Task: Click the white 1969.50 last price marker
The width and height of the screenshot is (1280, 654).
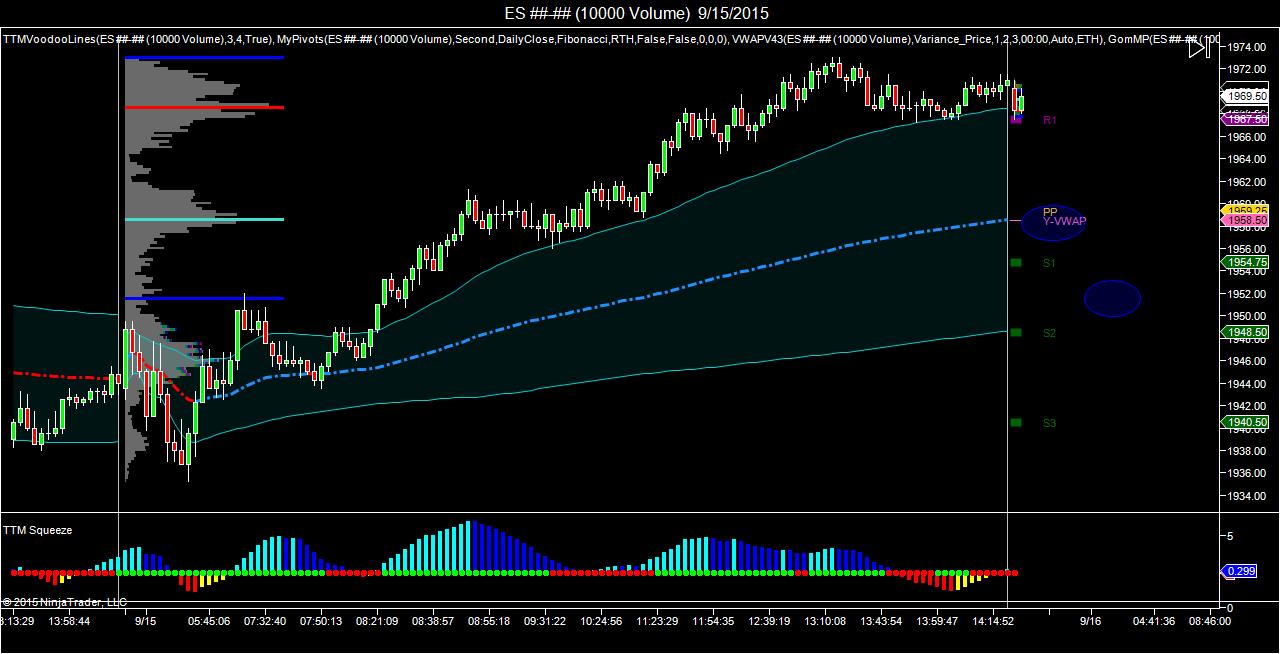Action: point(1244,96)
